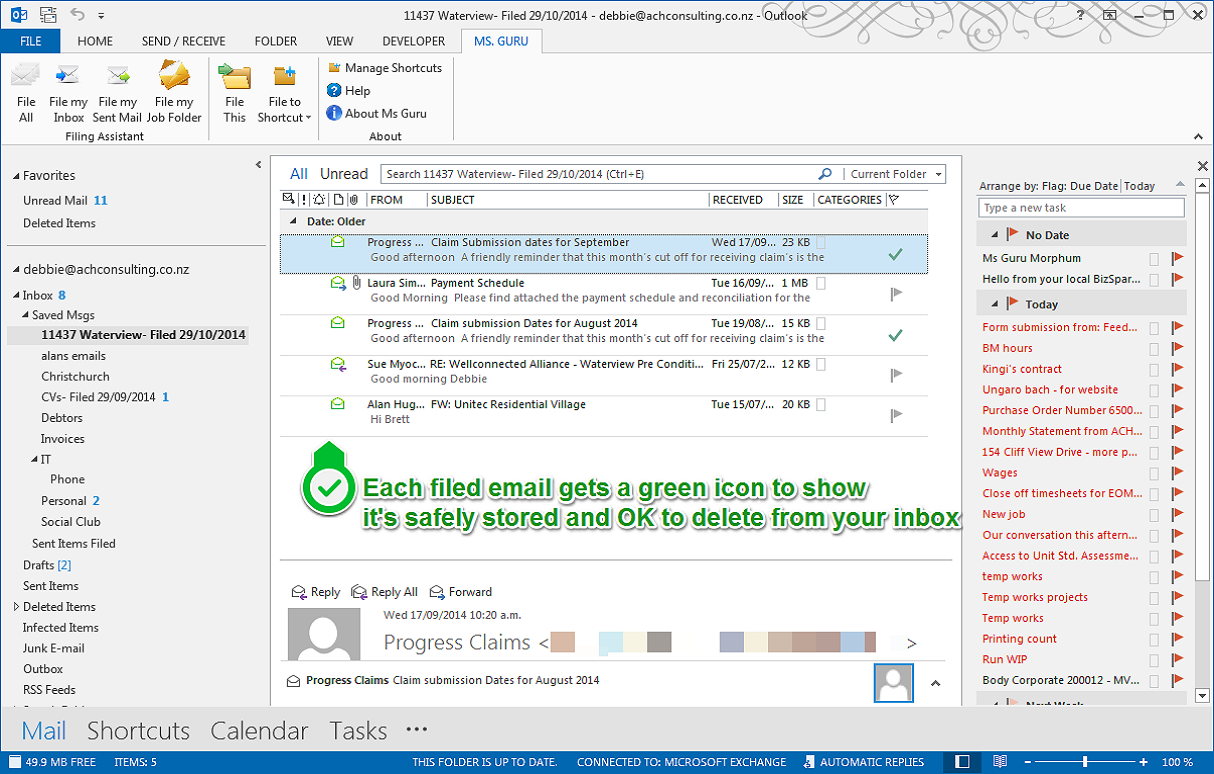Click the search magnifier icon
Viewport: 1214px width, 774px height.
(x=825, y=174)
